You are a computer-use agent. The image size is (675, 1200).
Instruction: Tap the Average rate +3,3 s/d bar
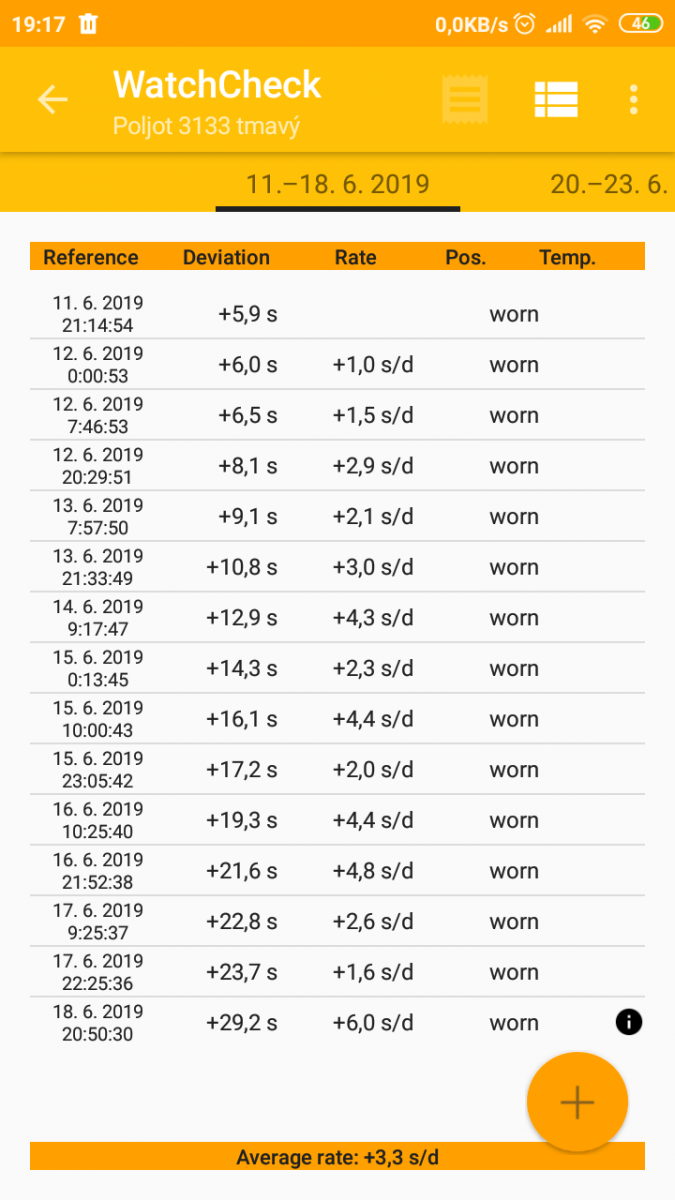click(x=337, y=1158)
